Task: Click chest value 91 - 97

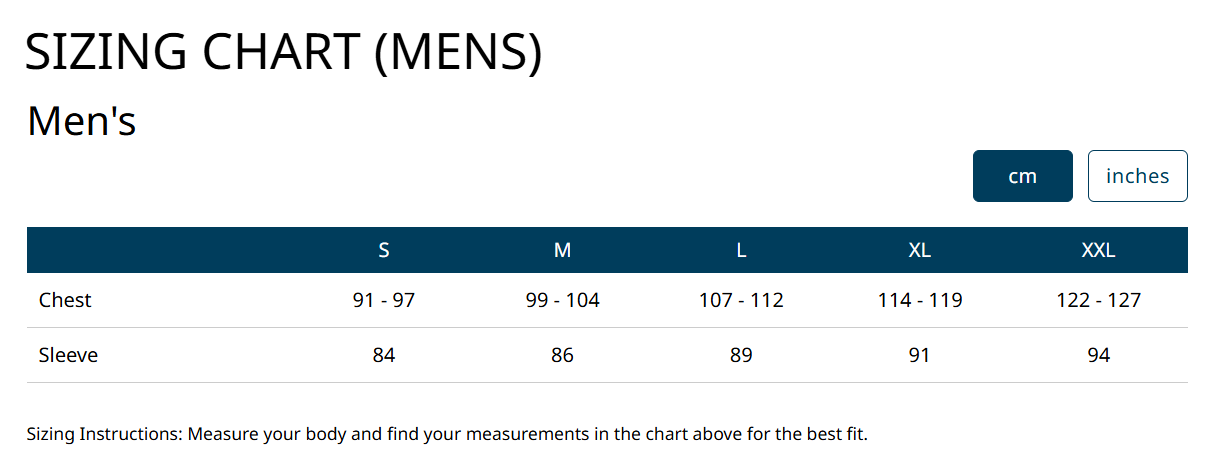Action: point(384,300)
